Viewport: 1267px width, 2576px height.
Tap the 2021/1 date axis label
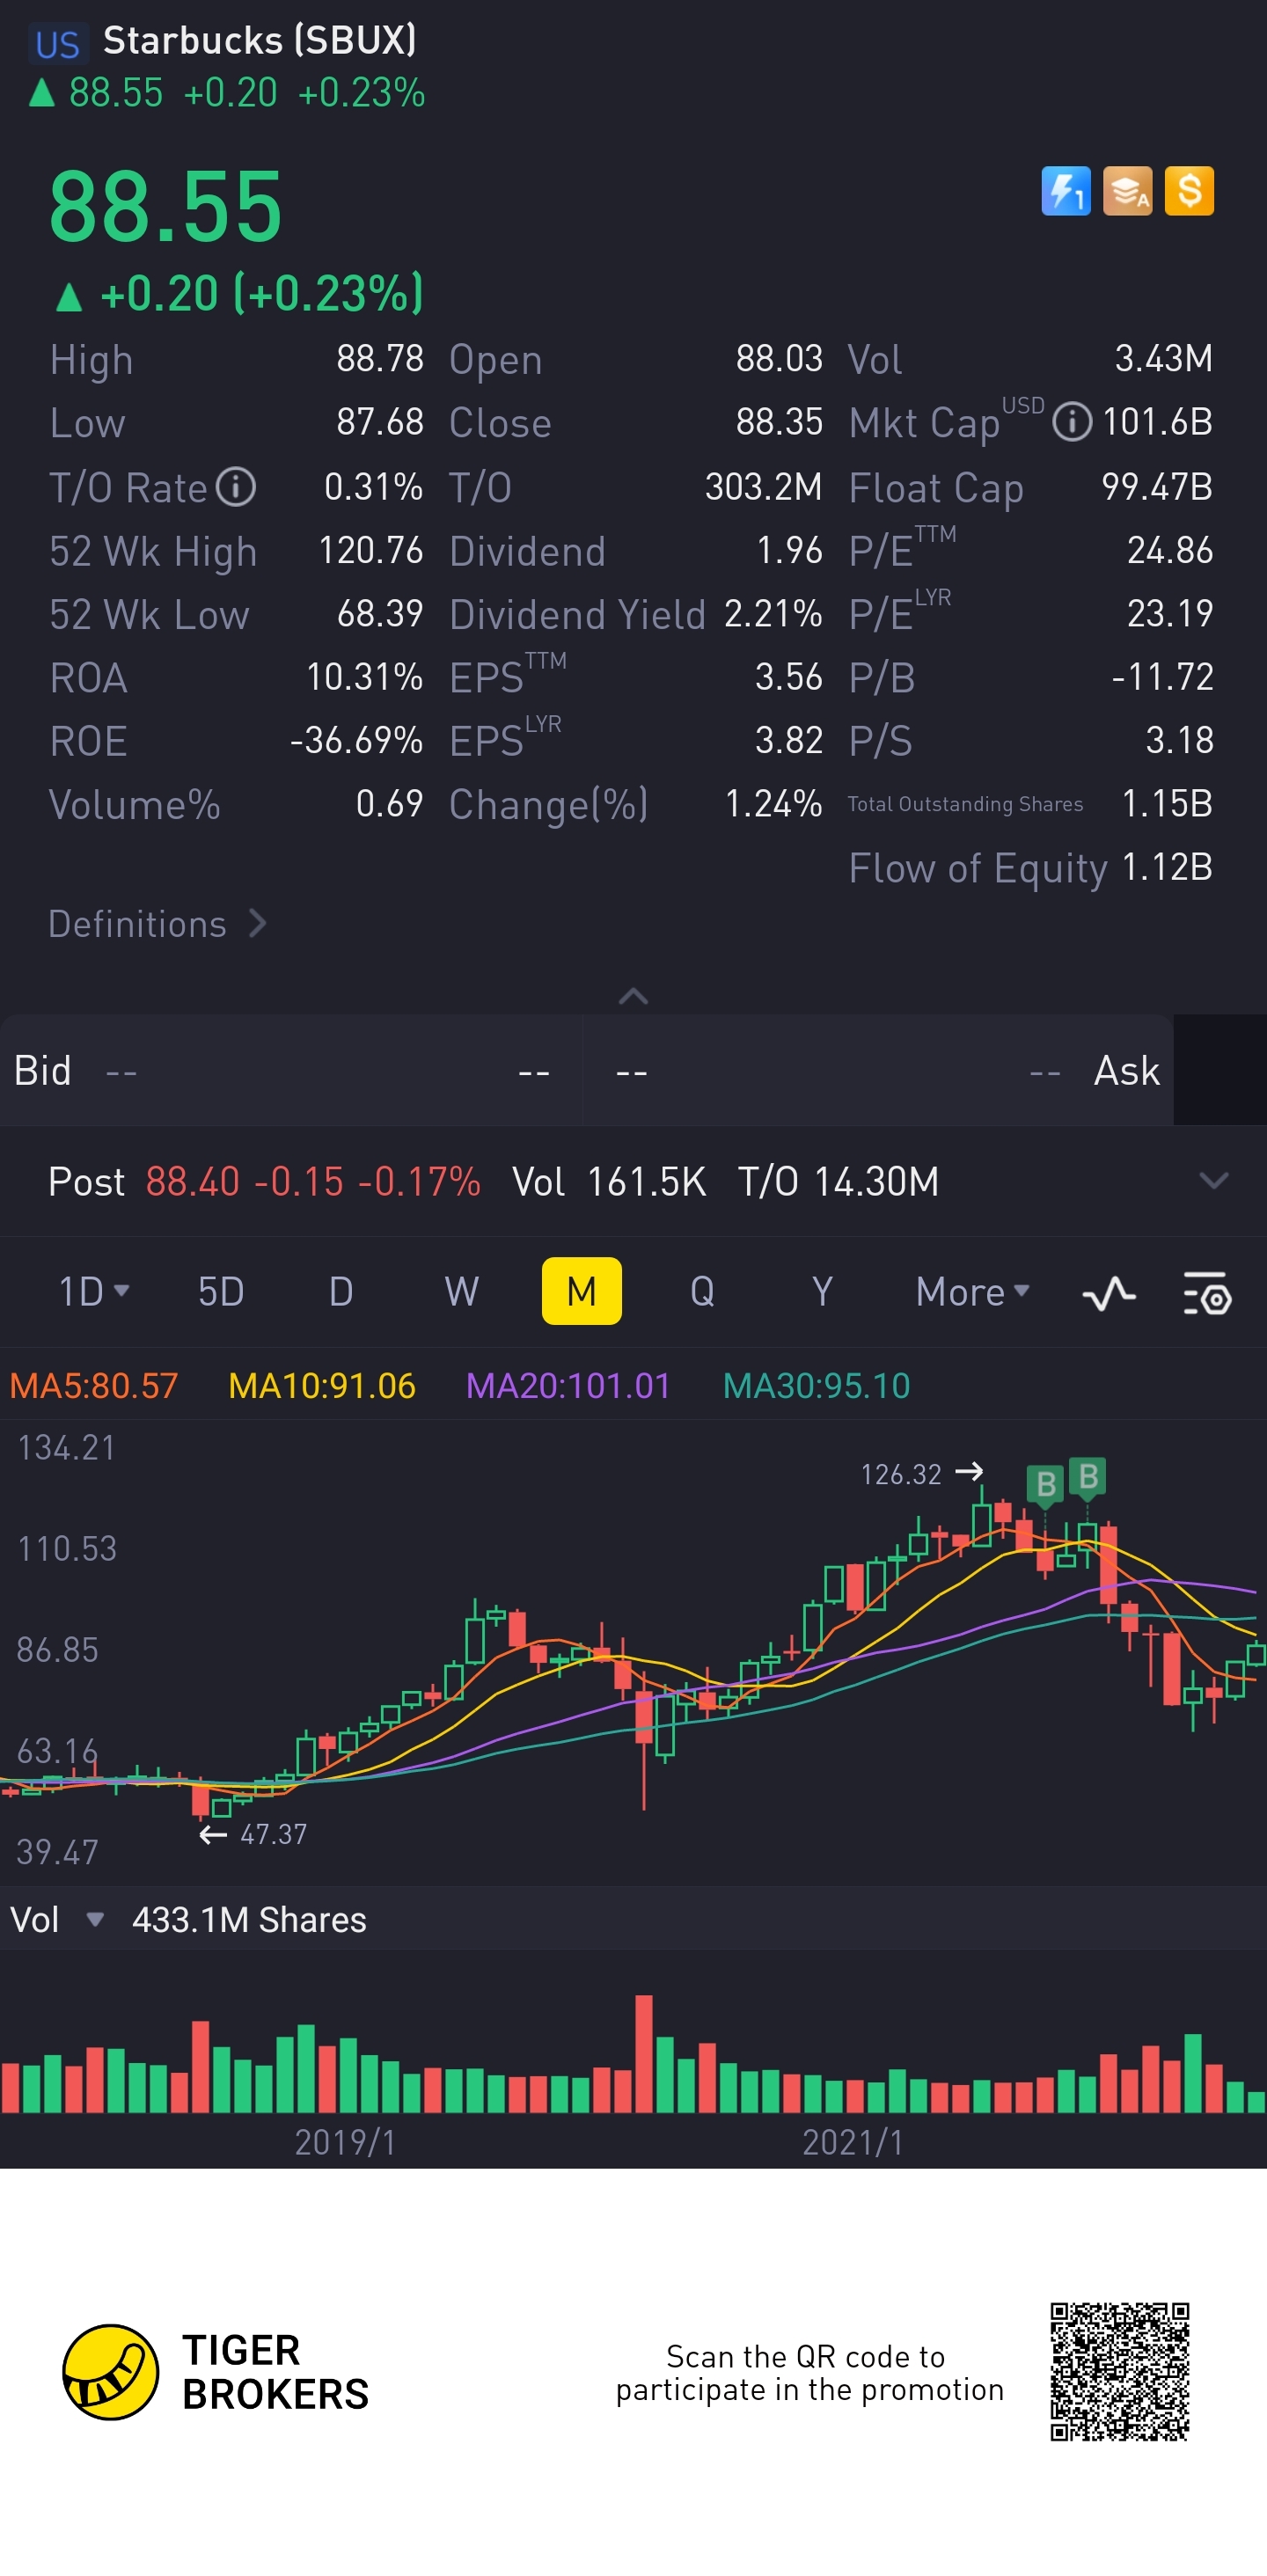click(x=853, y=2142)
